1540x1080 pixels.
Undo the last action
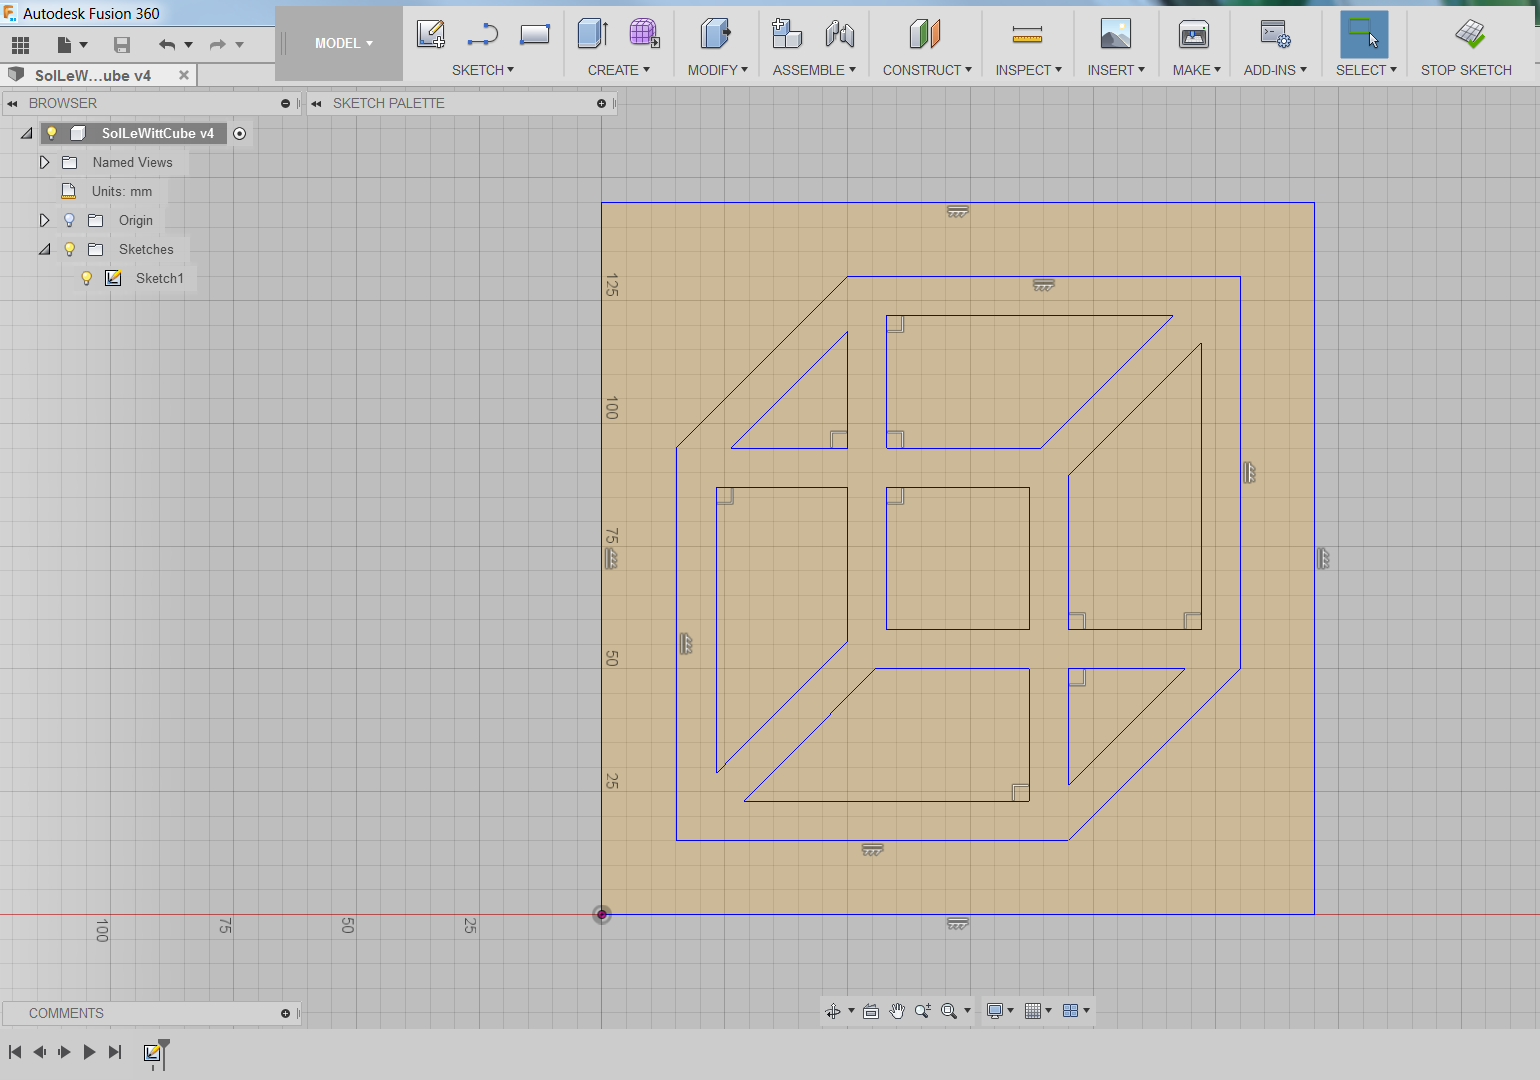pos(167,45)
